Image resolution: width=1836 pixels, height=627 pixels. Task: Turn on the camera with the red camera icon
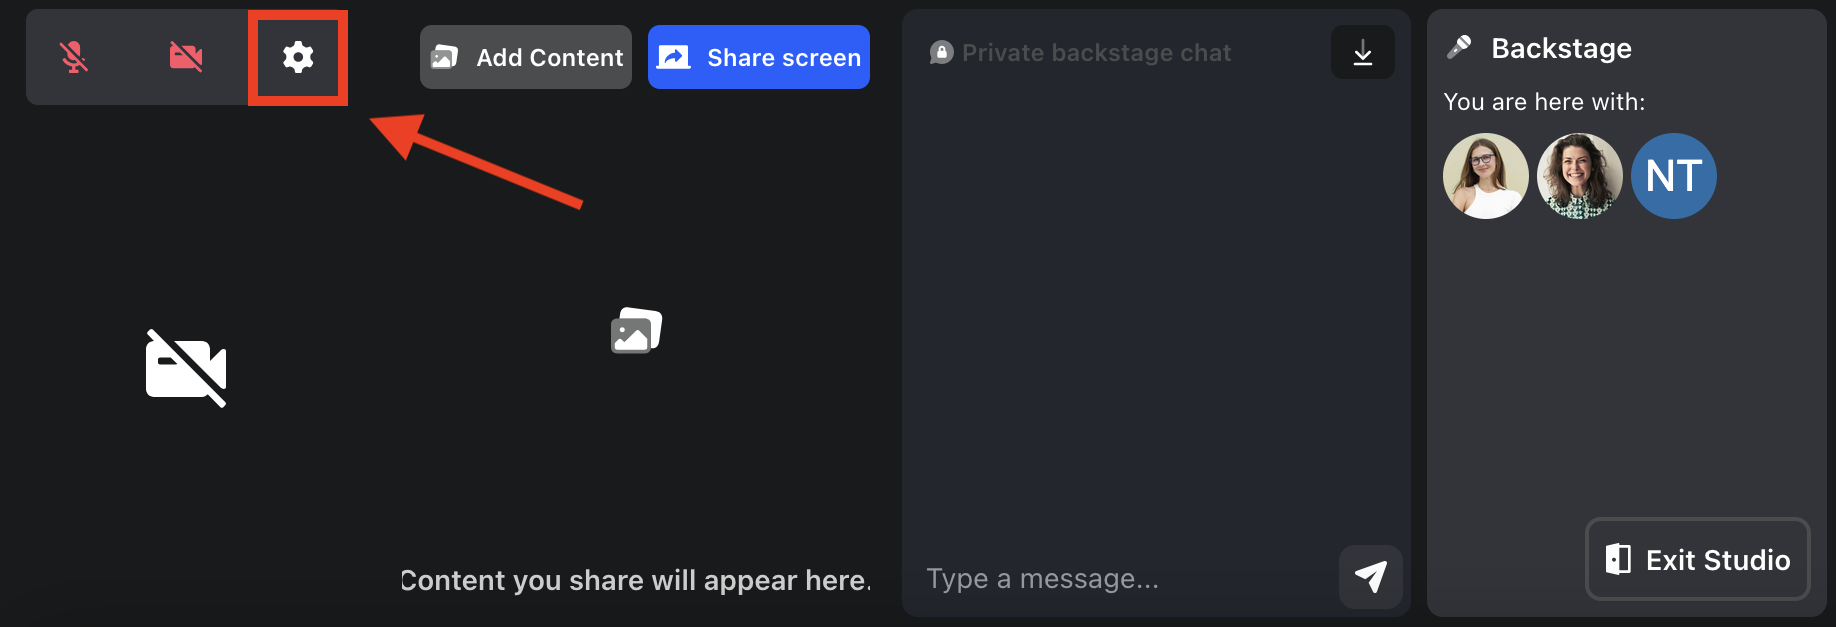(x=186, y=57)
